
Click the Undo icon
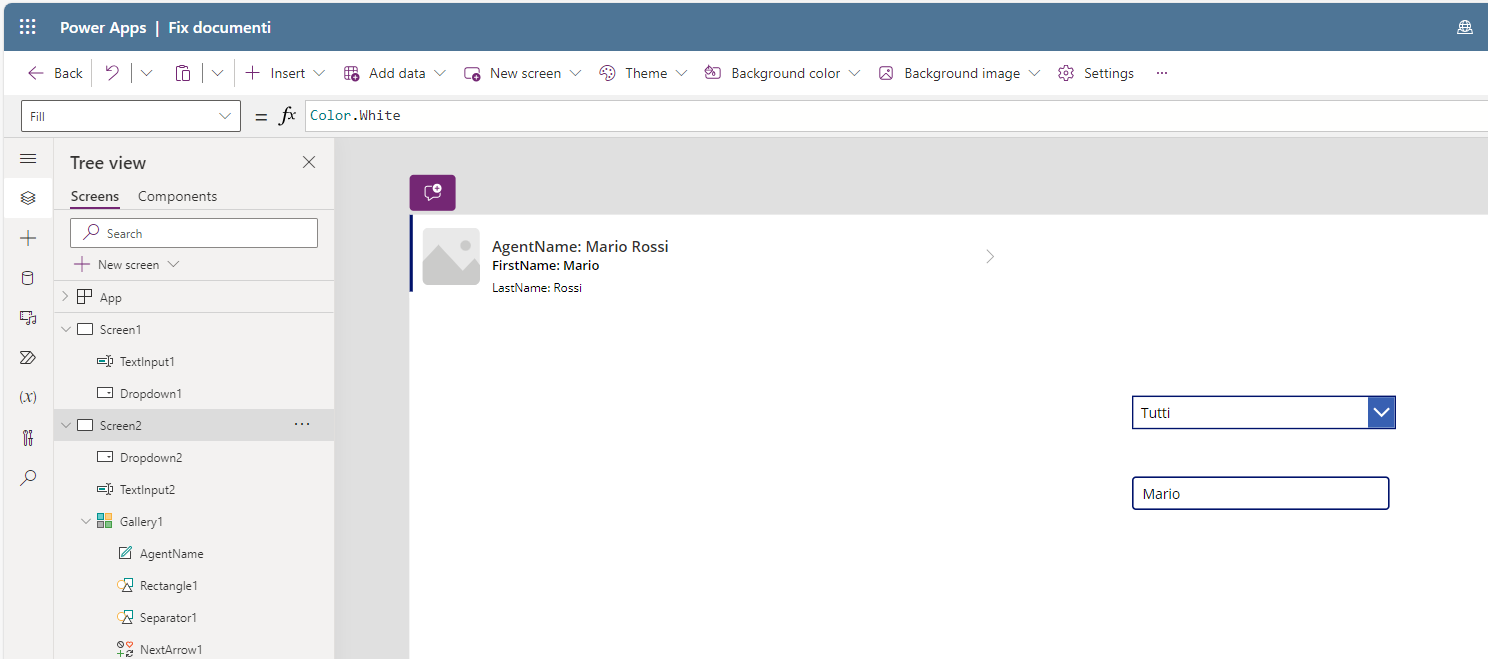coord(112,73)
